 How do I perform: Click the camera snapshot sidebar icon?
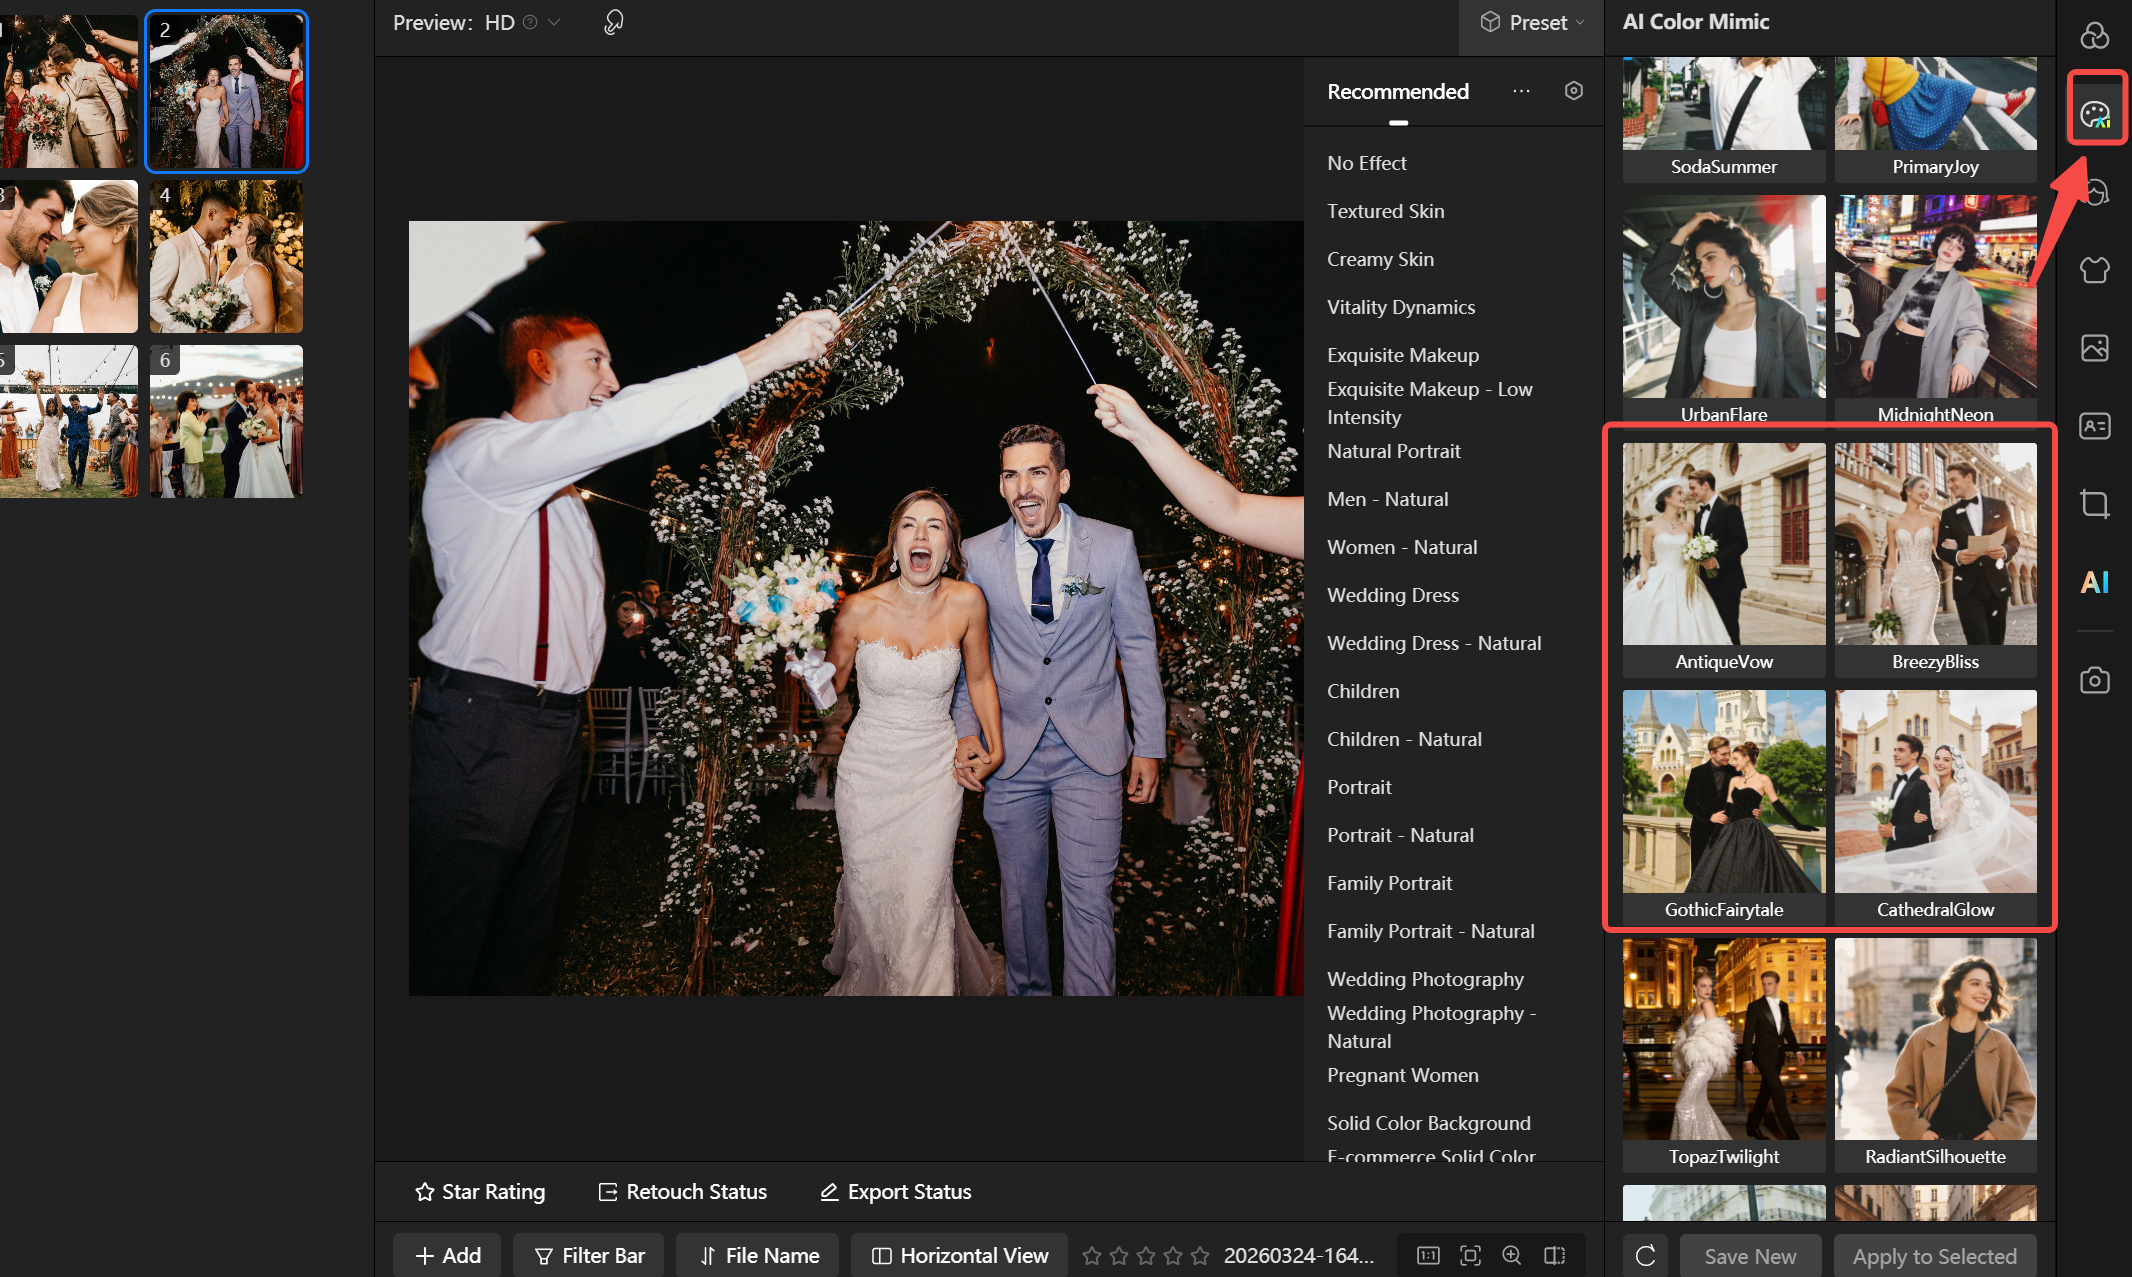pos(2094,681)
